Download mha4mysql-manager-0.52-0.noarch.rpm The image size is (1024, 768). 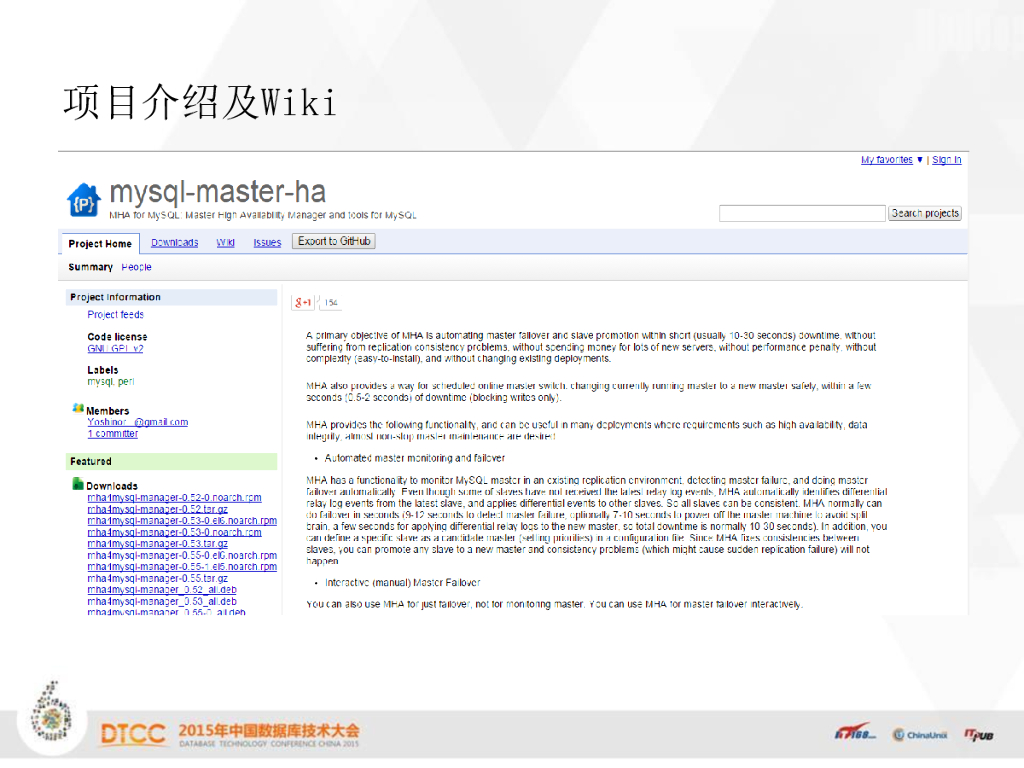tap(174, 498)
